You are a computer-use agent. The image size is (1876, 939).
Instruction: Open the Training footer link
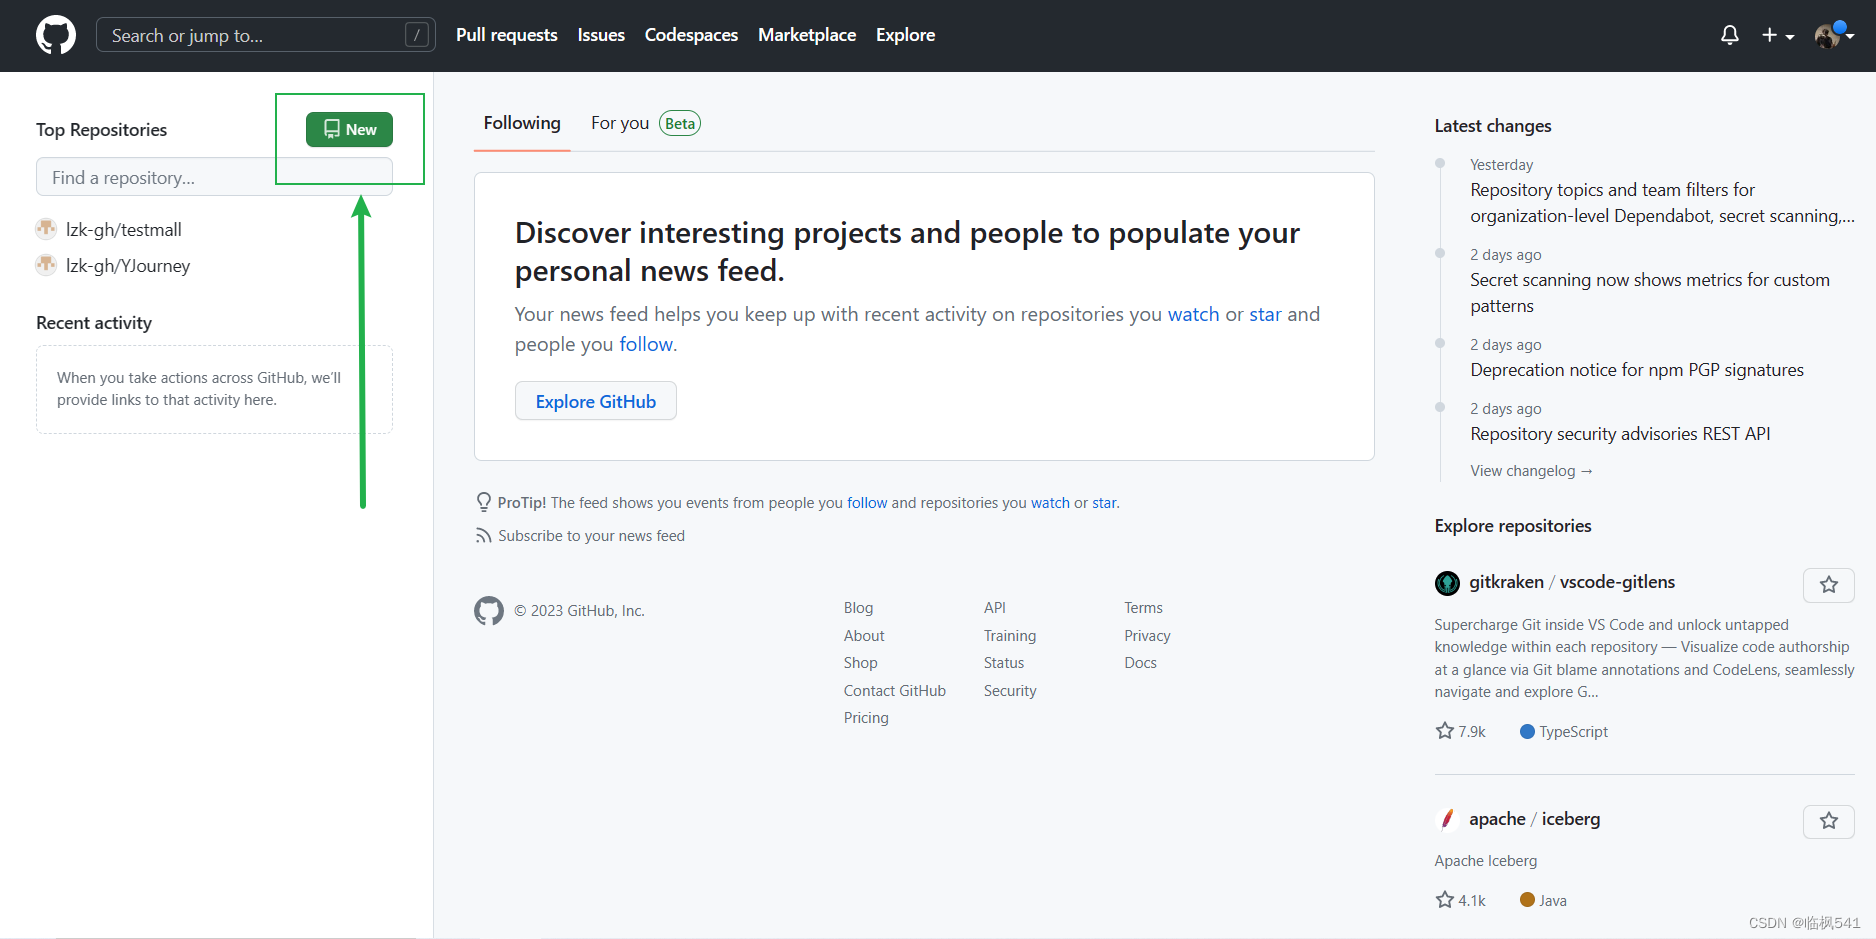[x=1010, y=636]
